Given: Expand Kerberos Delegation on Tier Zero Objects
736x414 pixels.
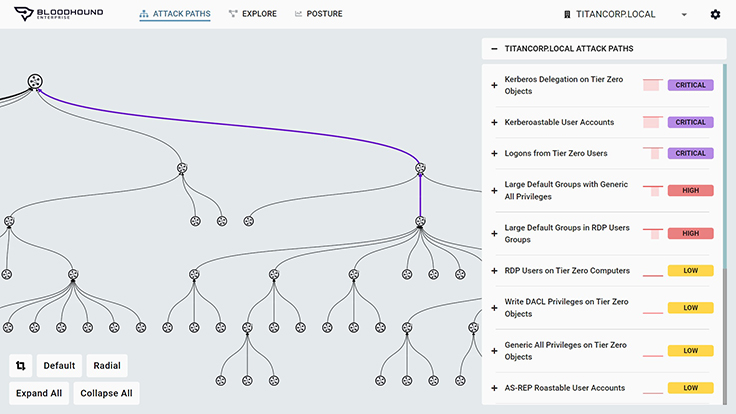Looking at the screenshot, I should point(494,85).
